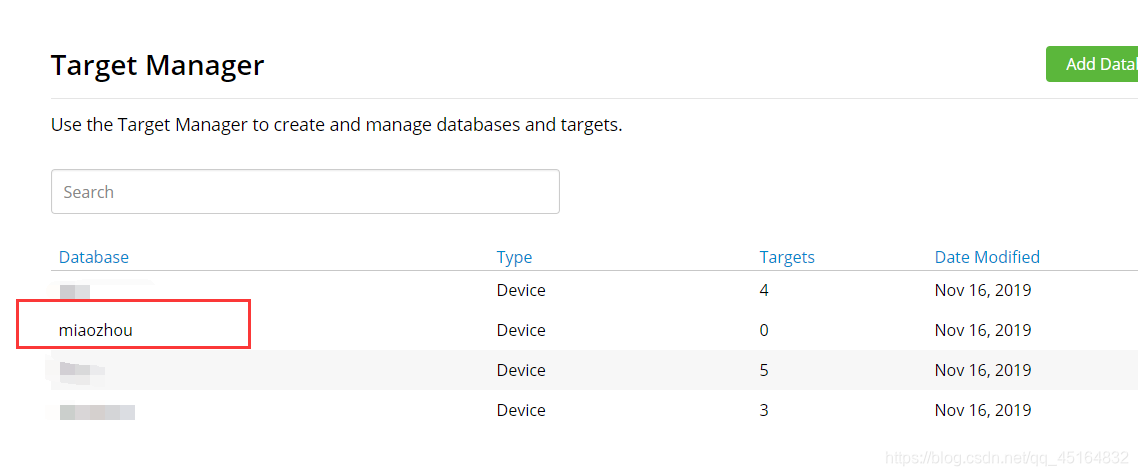The width and height of the screenshot is (1138, 476).
Task: Sort the list by Database column header
Action: tap(94, 257)
